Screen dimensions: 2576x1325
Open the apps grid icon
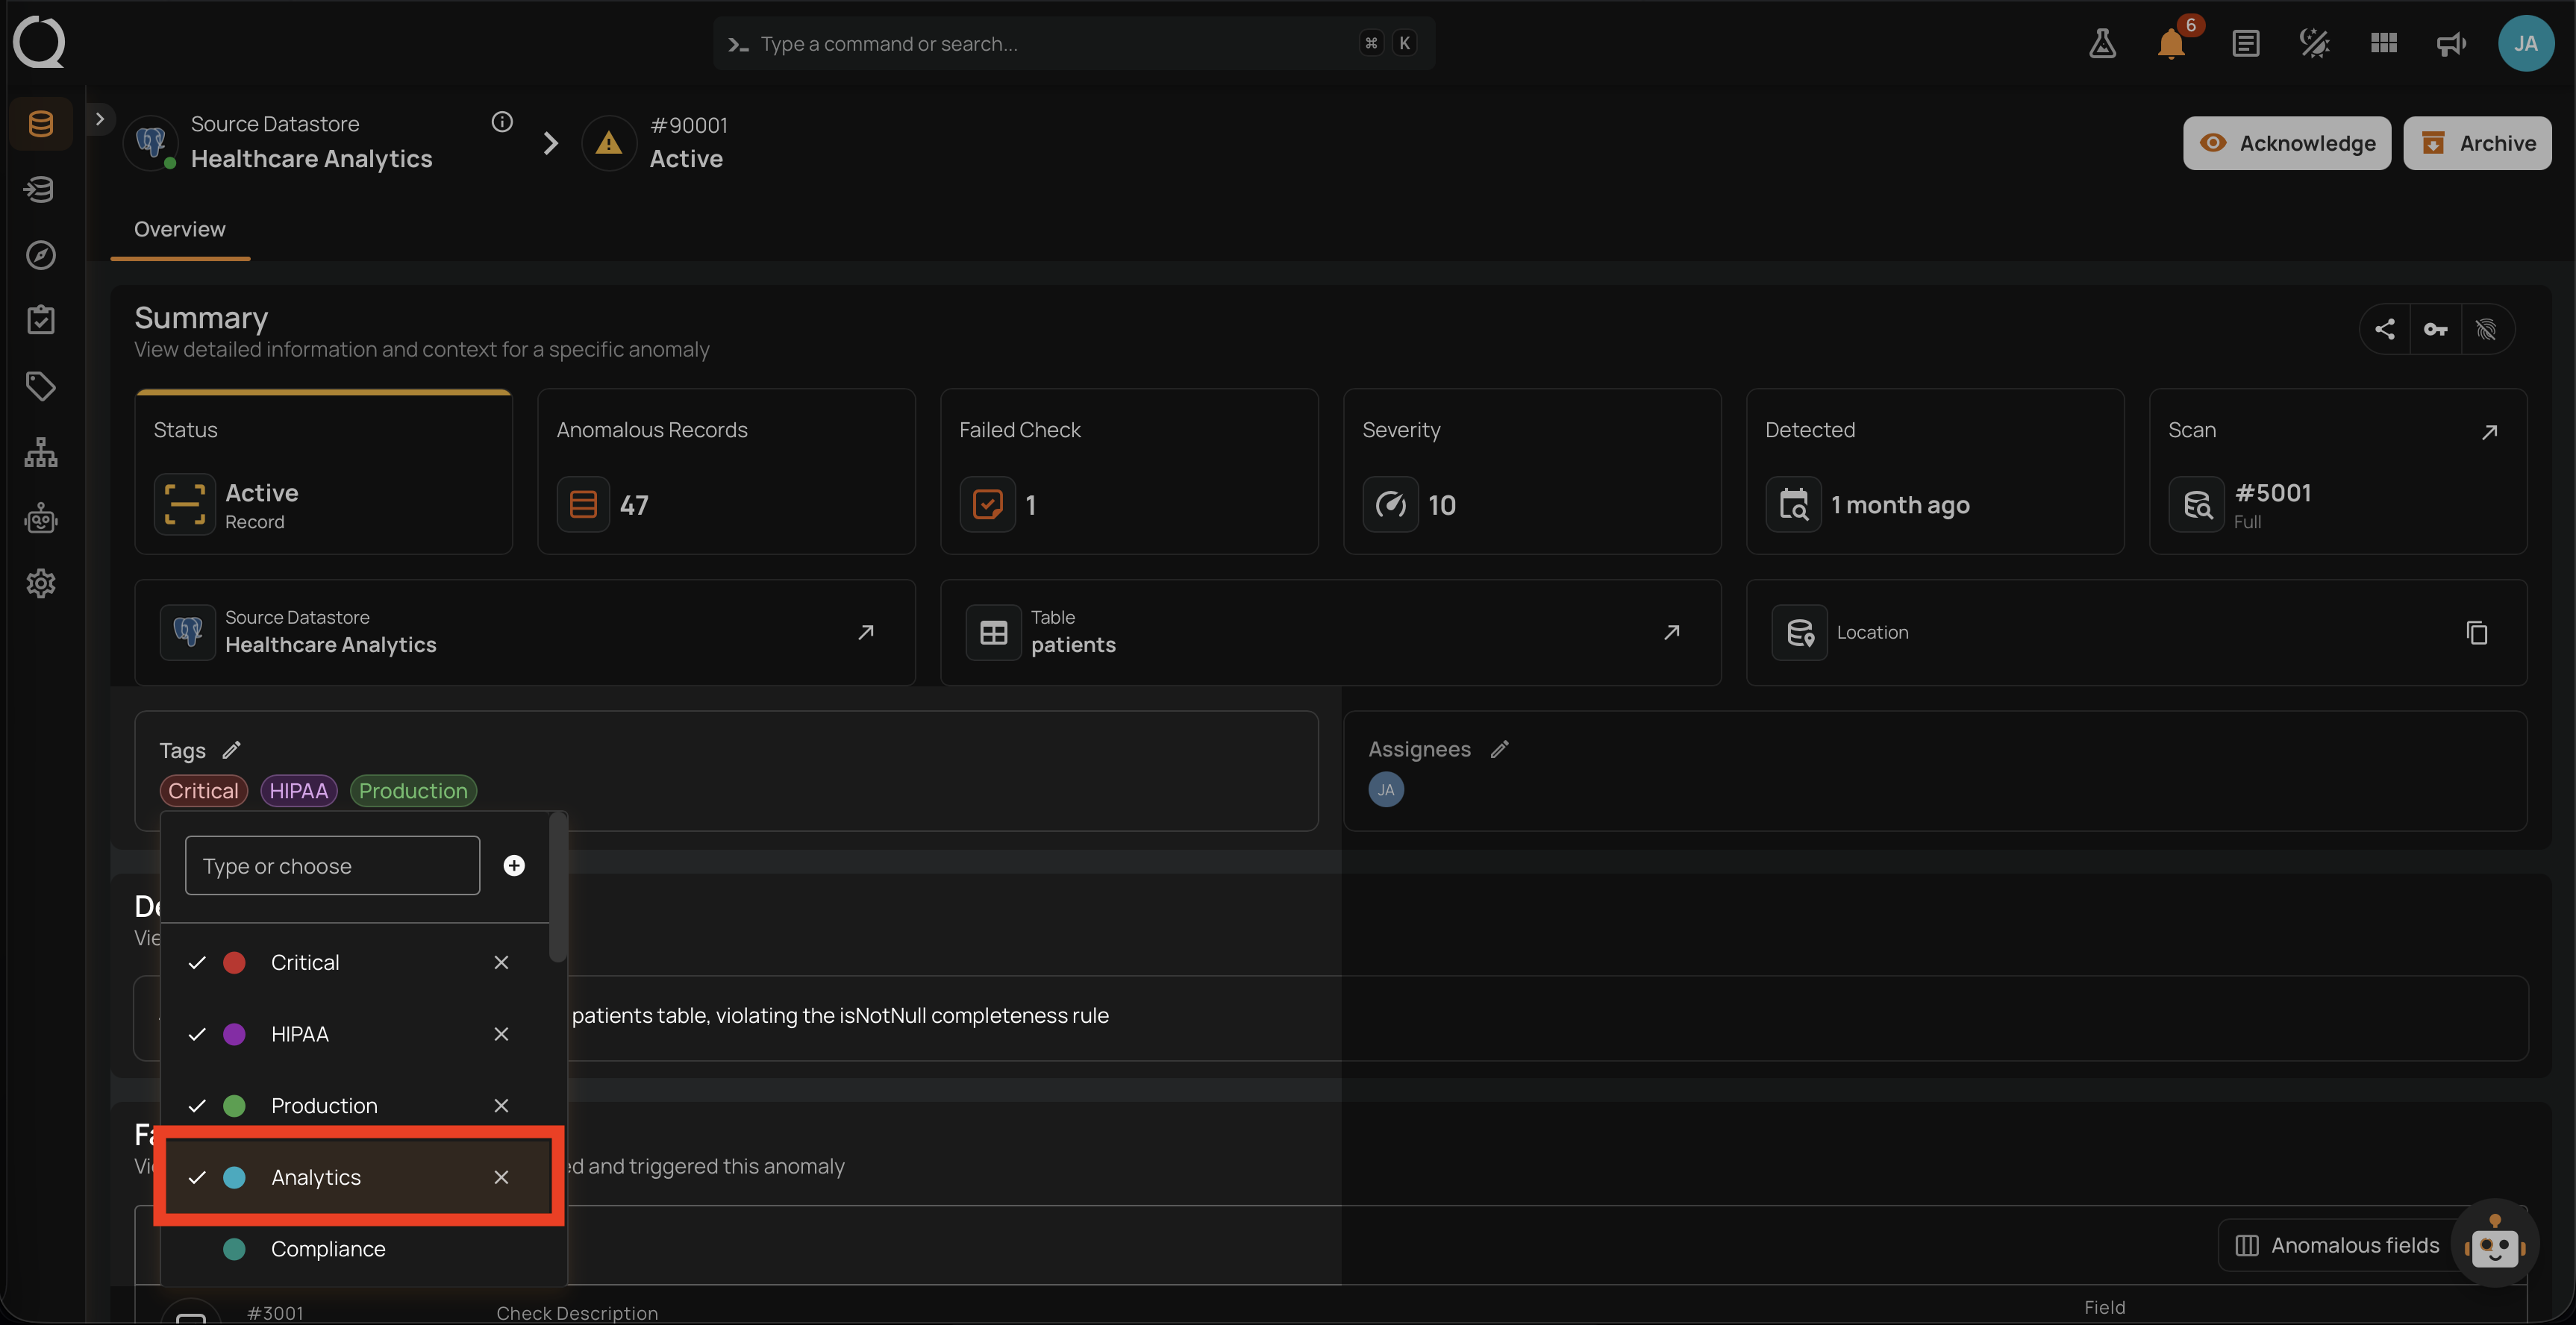click(2383, 43)
